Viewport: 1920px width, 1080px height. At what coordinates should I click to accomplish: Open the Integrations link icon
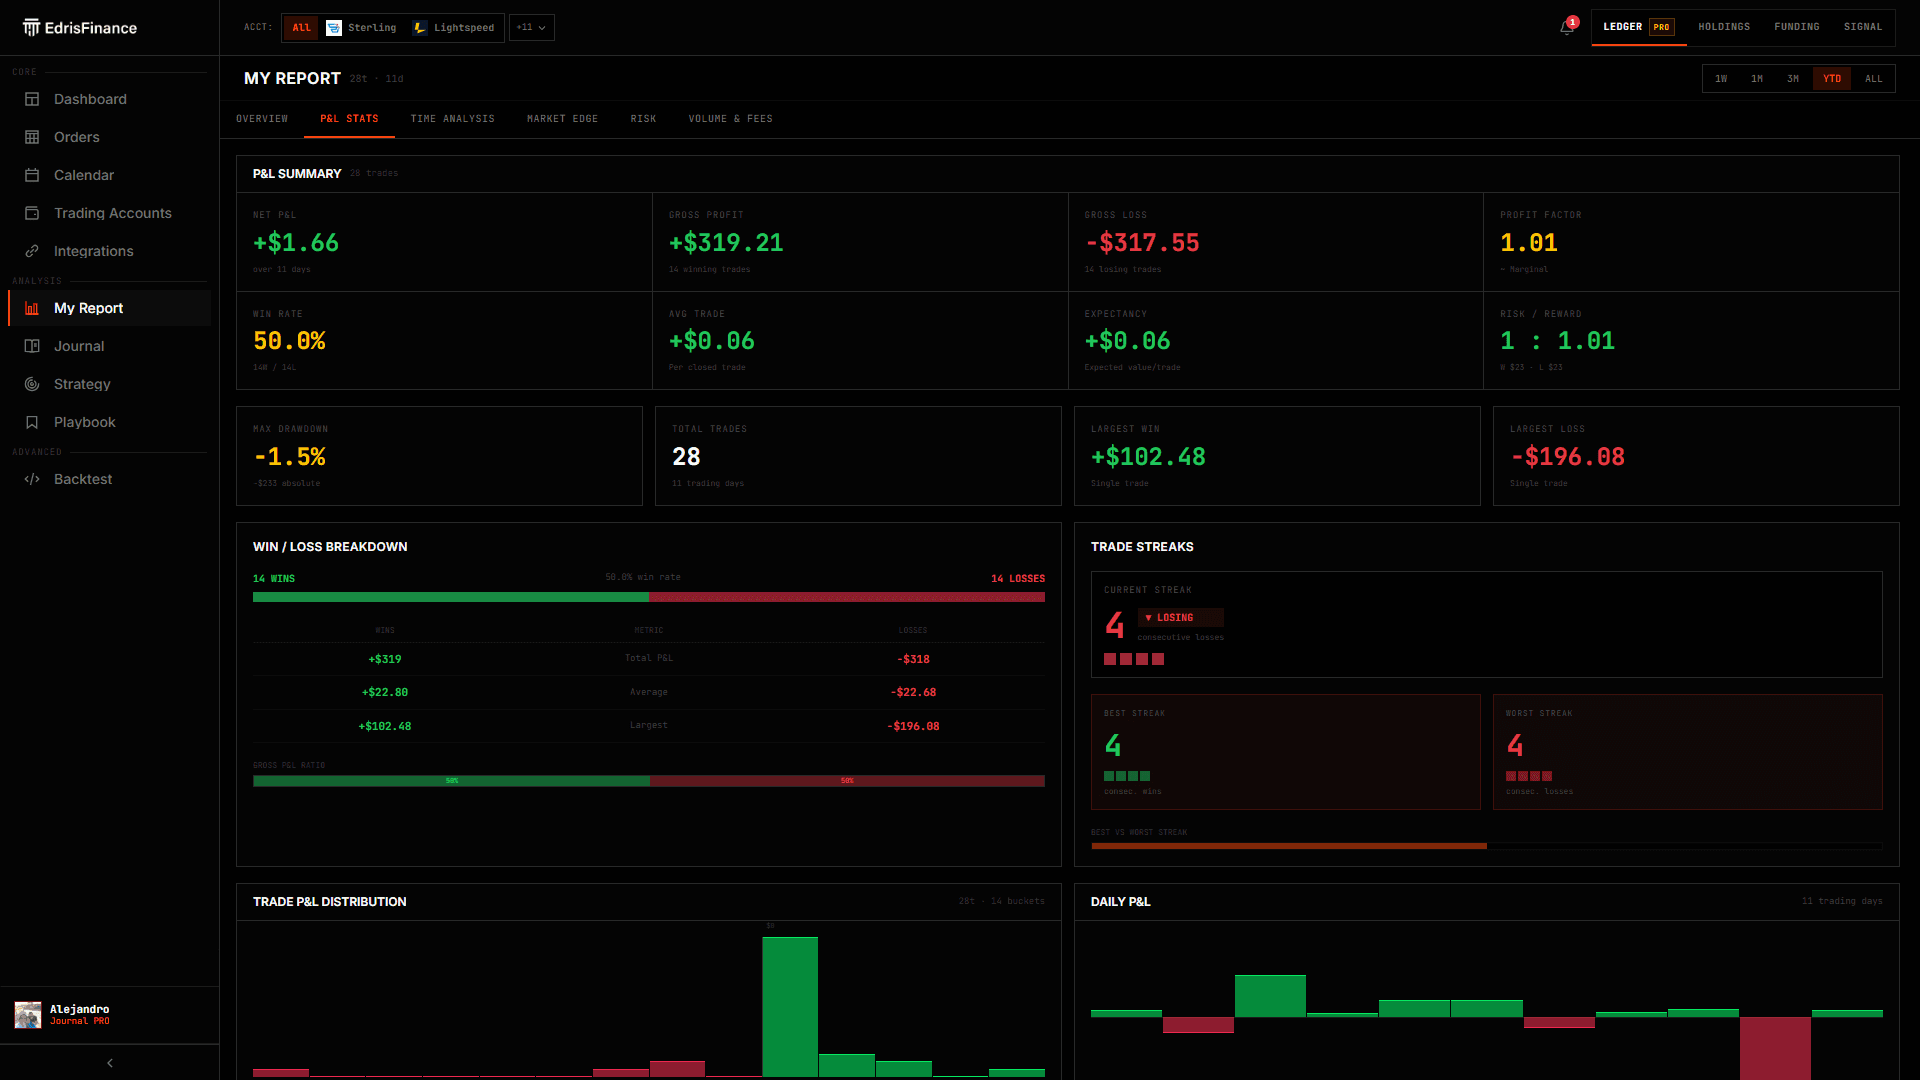click(x=32, y=251)
